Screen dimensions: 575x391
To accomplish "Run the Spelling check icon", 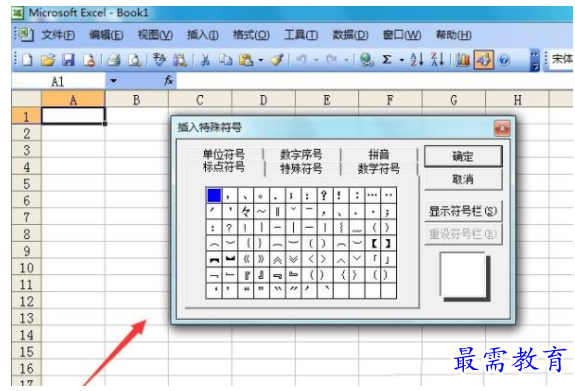I will click(159, 60).
